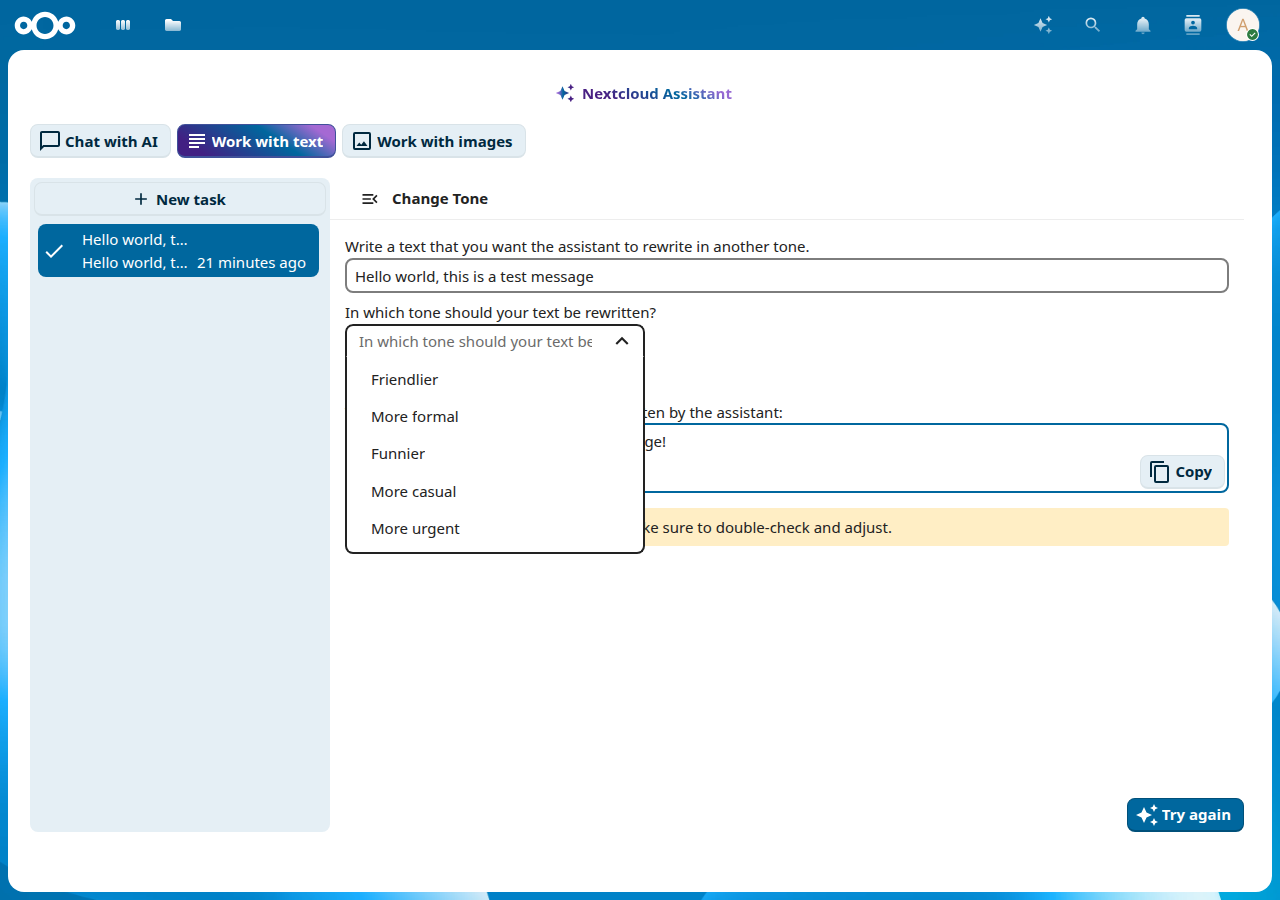Switch to the Chat with AI tab
This screenshot has height=900, width=1280.
click(99, 141)
